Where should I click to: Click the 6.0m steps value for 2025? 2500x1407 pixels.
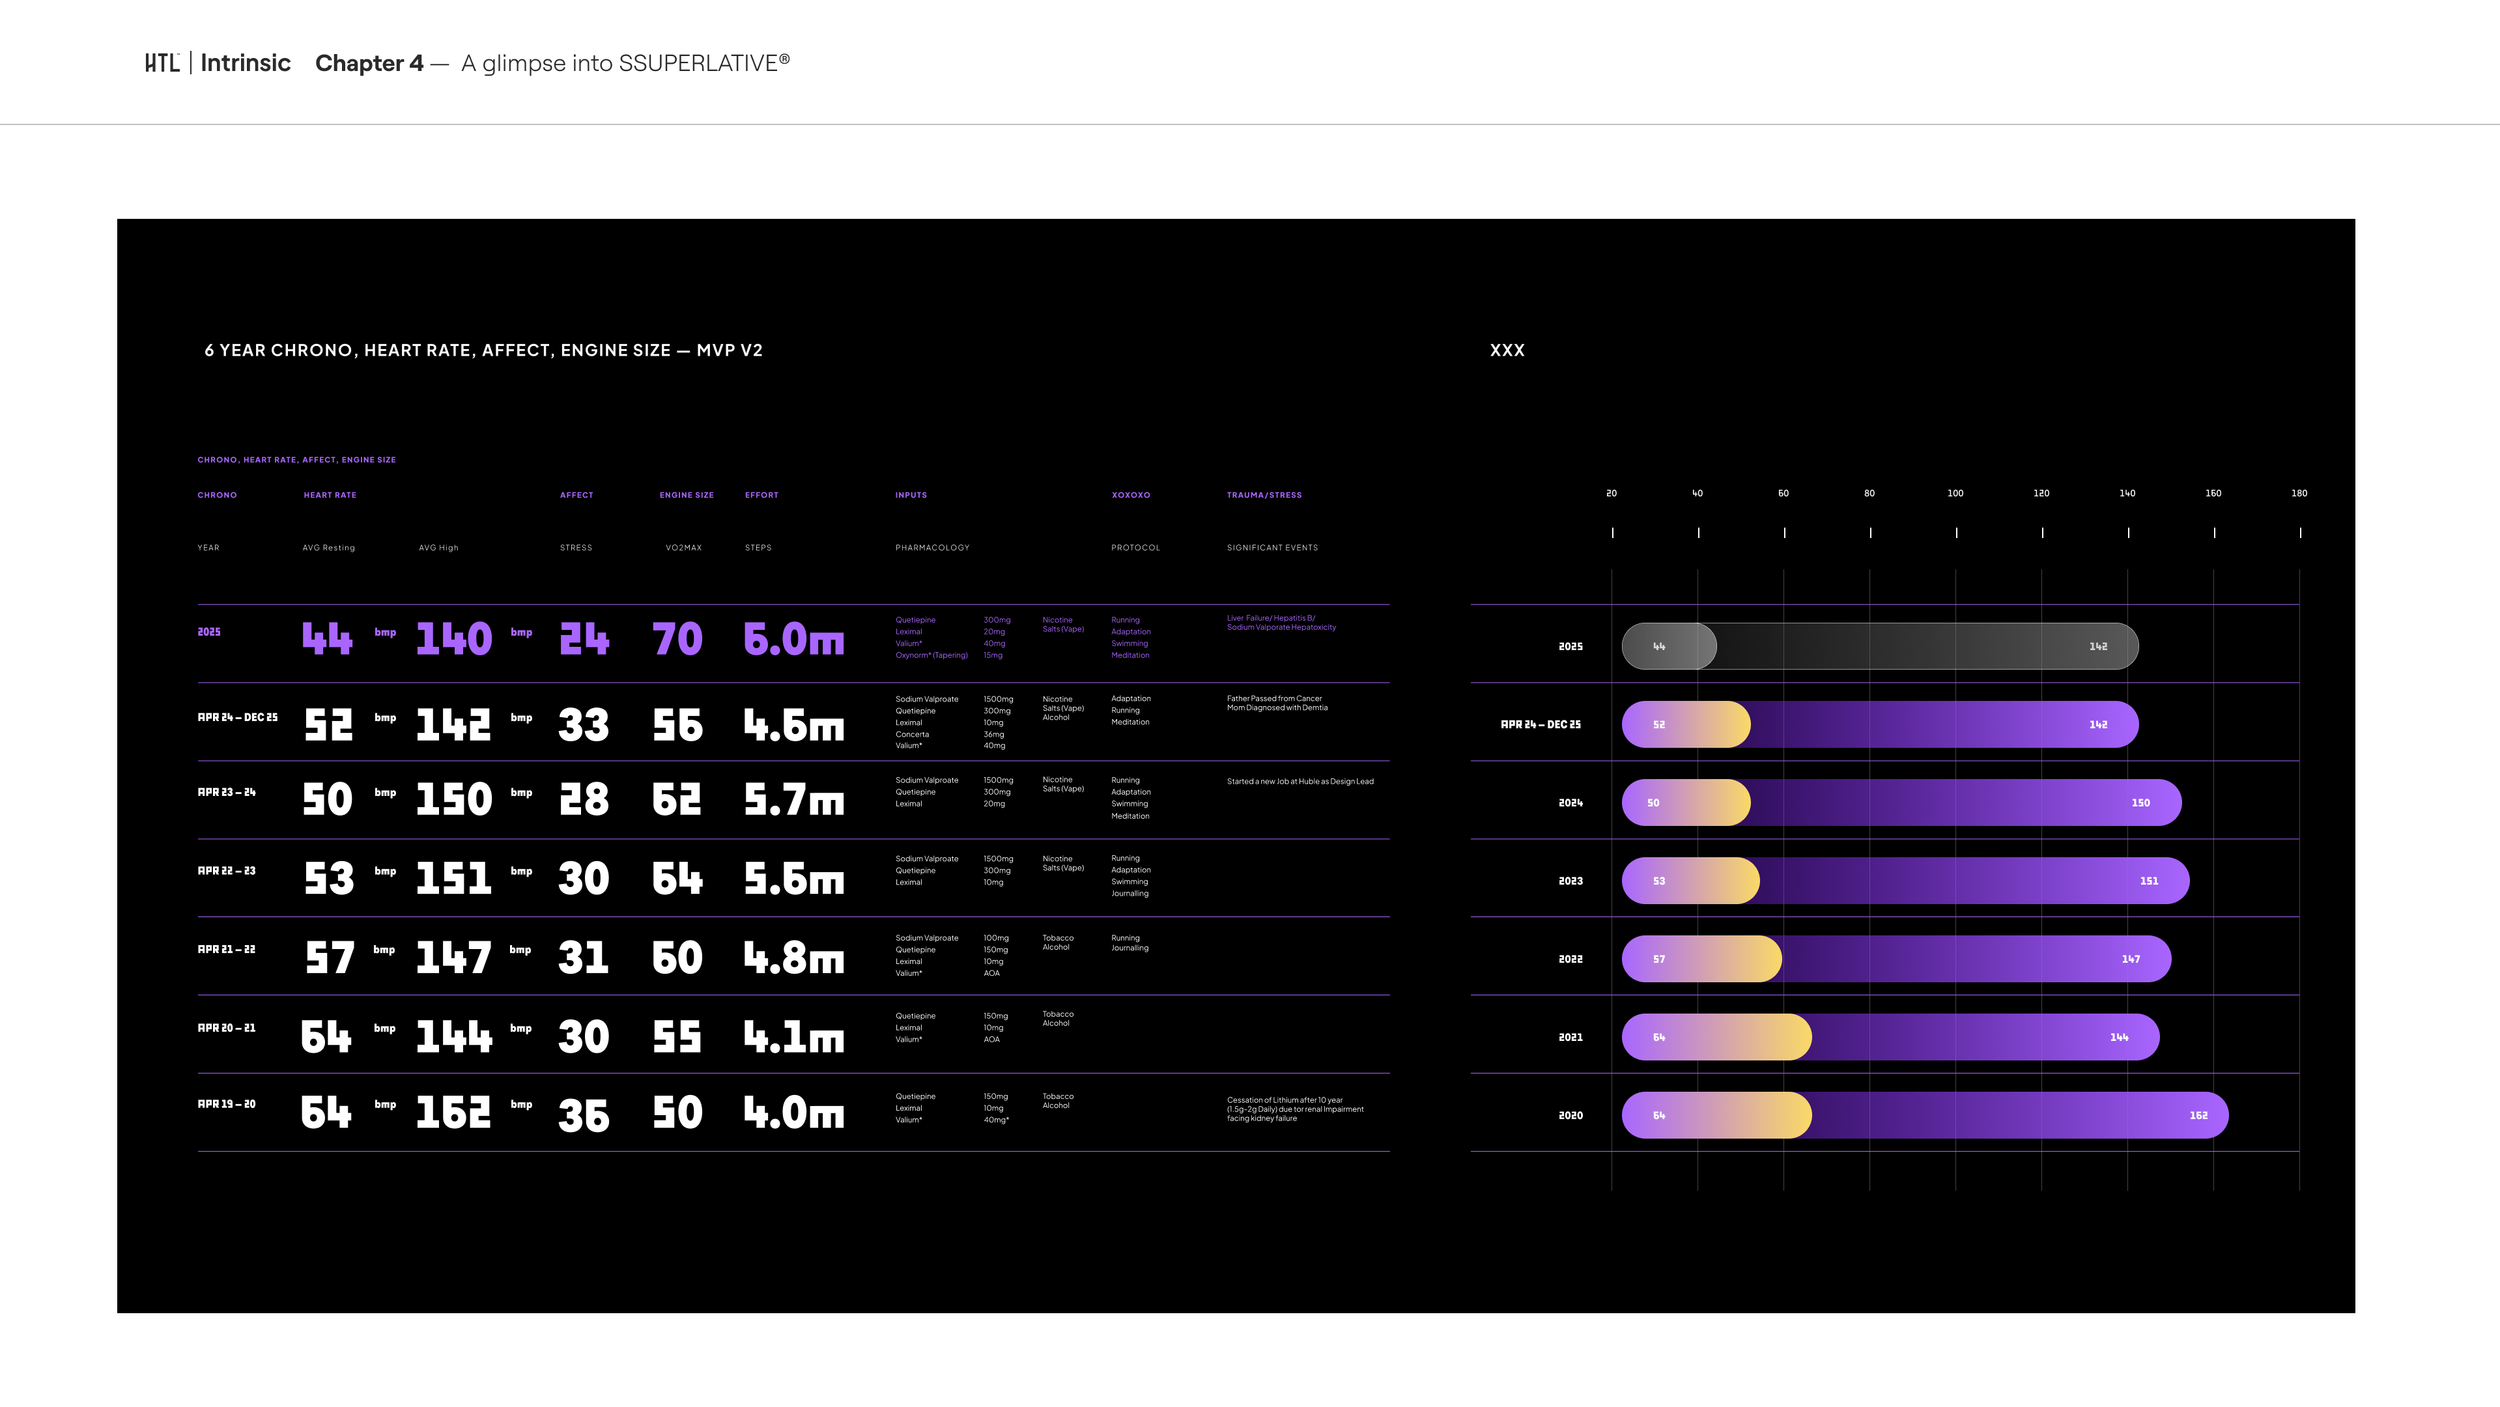(x=793, y=639)
